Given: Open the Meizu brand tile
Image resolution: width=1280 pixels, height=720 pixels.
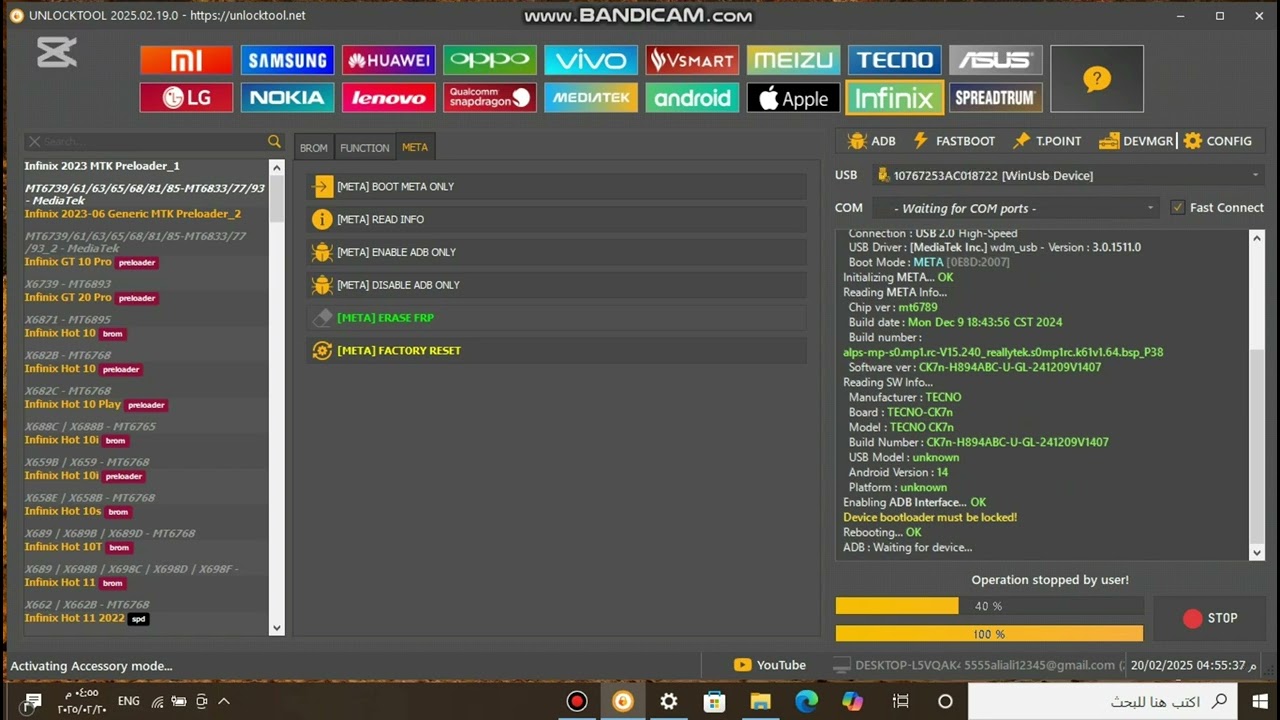Looking at the screenshot, I should (793, 60).
